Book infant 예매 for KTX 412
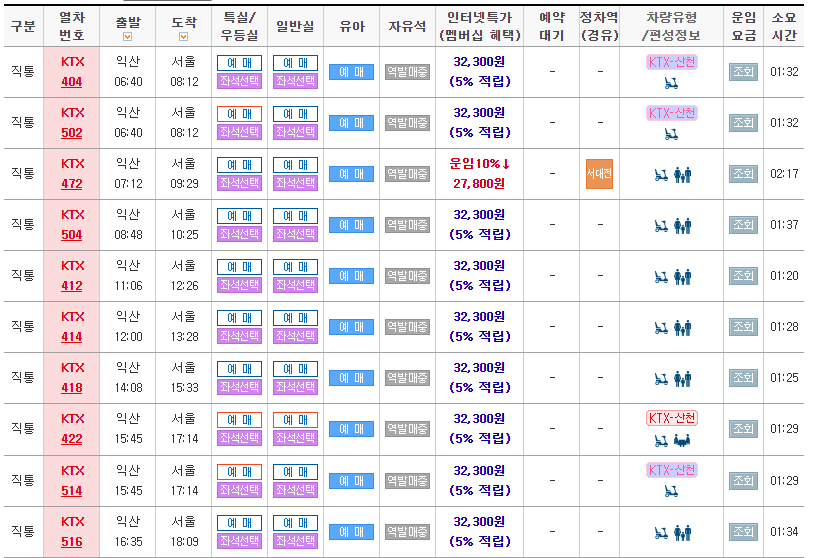This screenshot has width=817, height=558. (x=351, y=276)
